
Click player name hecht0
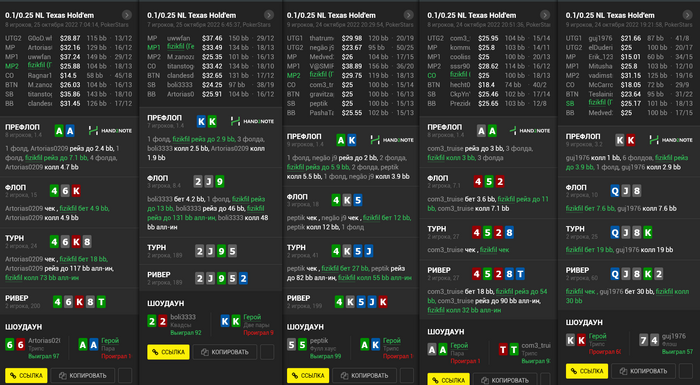pos(460,84)
